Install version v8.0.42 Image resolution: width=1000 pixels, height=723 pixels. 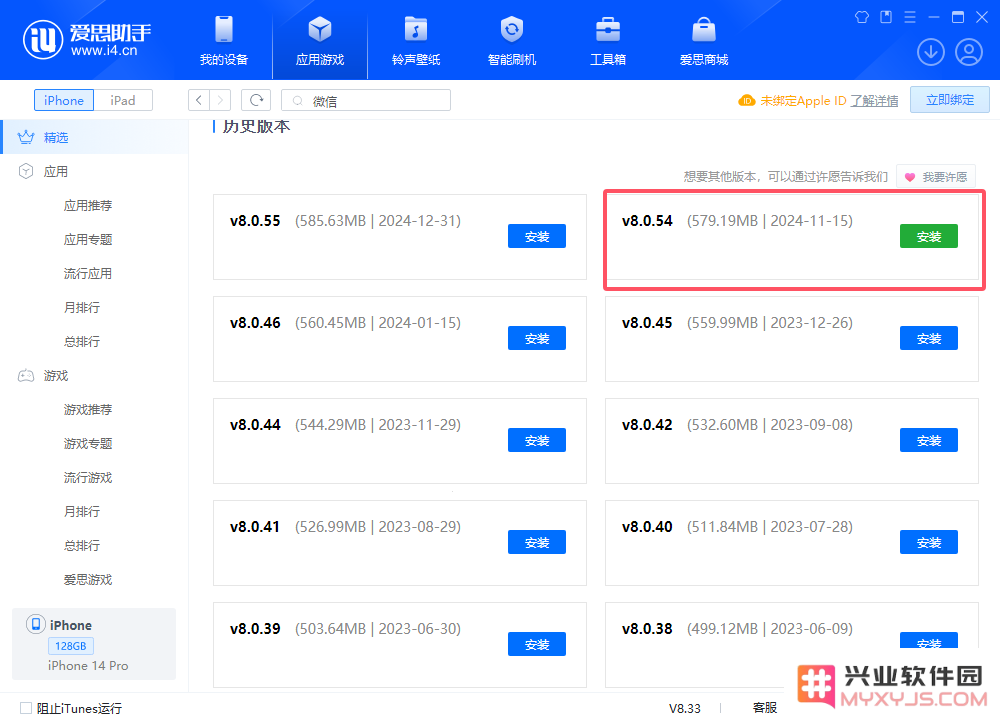929,441
